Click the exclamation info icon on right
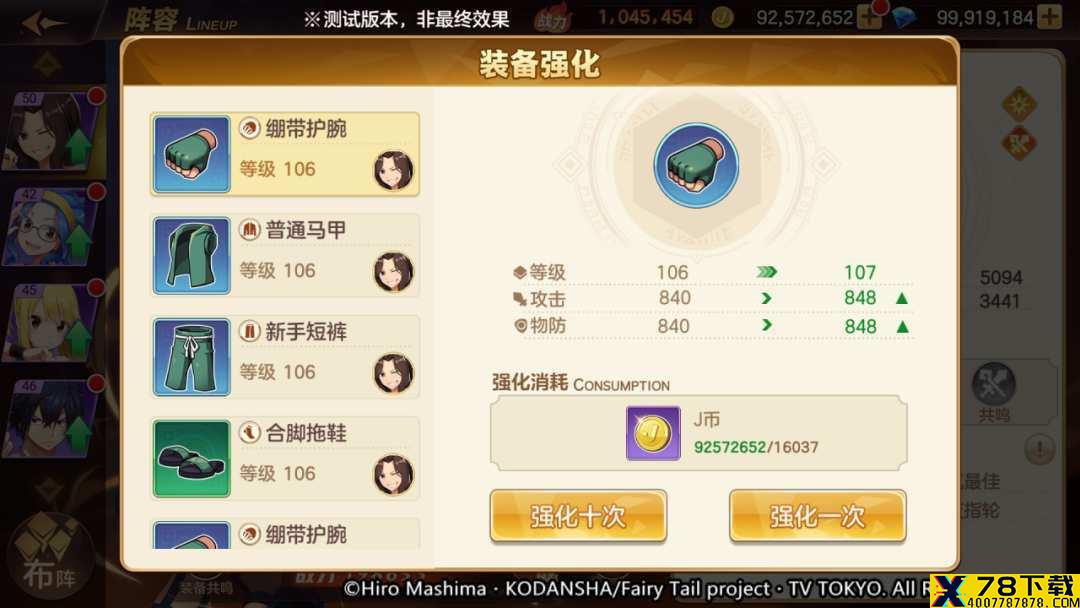 (x=1039, y=450)
